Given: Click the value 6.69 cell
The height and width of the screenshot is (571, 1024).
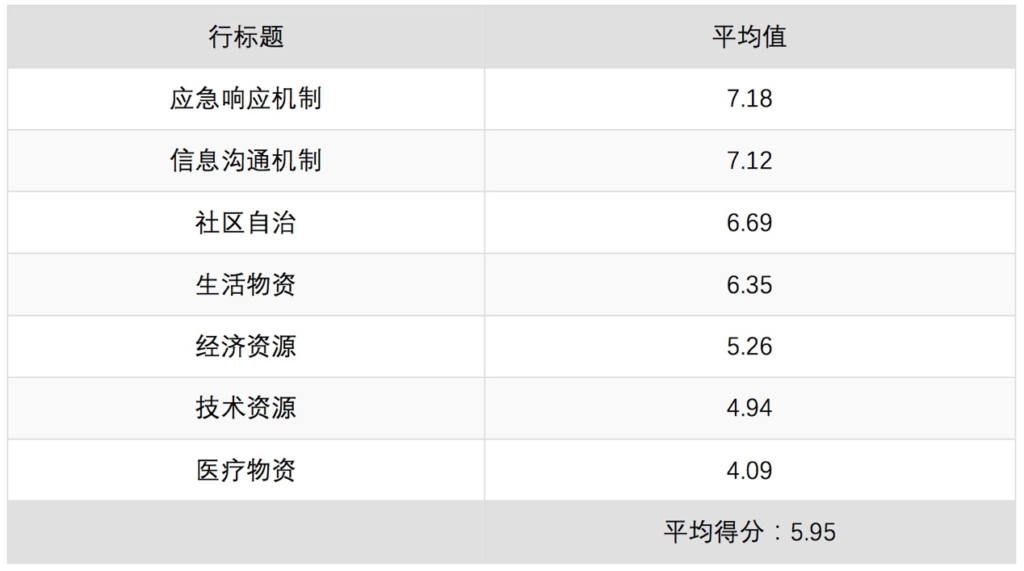Looking at the screenshot, I should tap(750, 223).
